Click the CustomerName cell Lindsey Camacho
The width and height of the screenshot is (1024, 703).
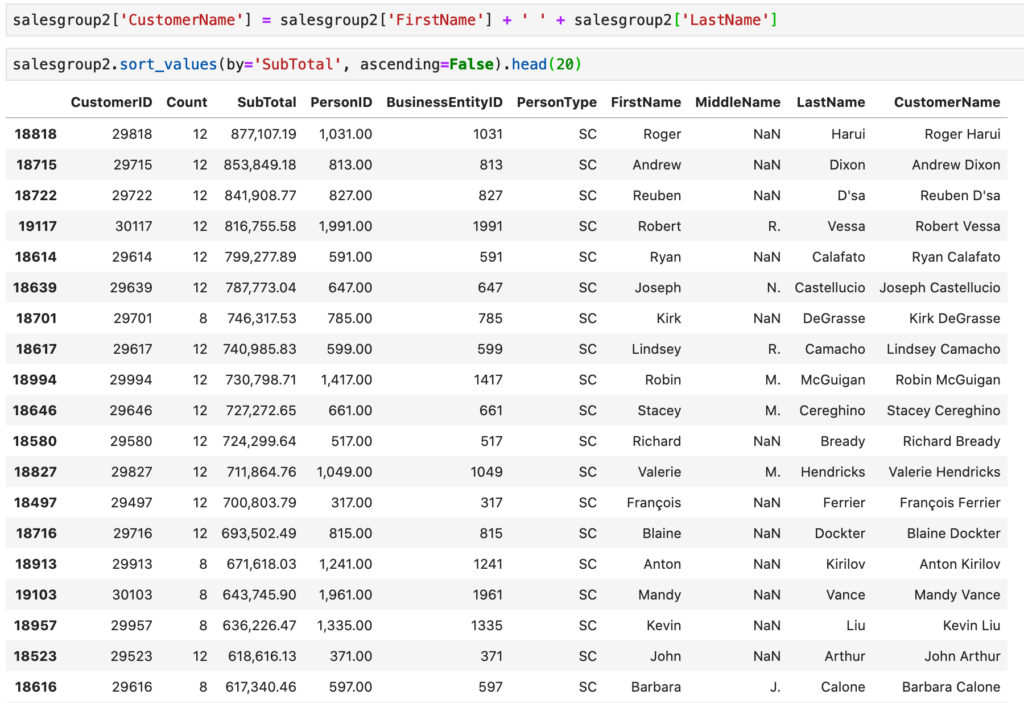[943, 349]
